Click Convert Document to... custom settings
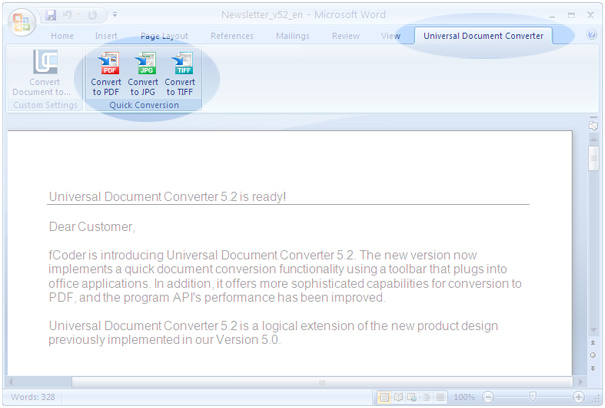Image resolution: width=605 pixels, height=408 pixels. [x=45, y=73]
